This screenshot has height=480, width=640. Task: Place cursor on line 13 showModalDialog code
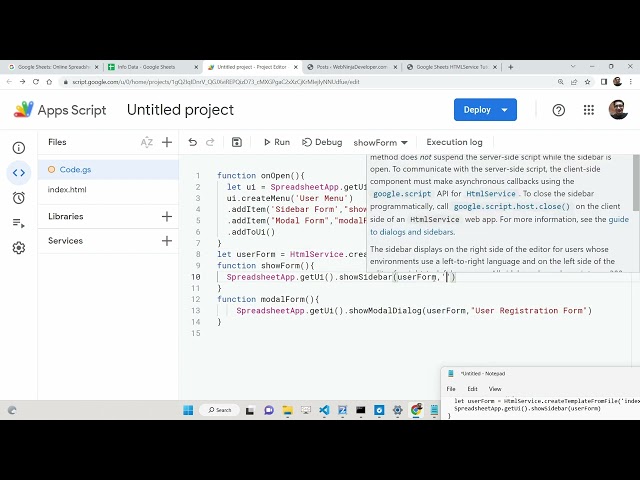pyautogui.click(x=414, y=311)
